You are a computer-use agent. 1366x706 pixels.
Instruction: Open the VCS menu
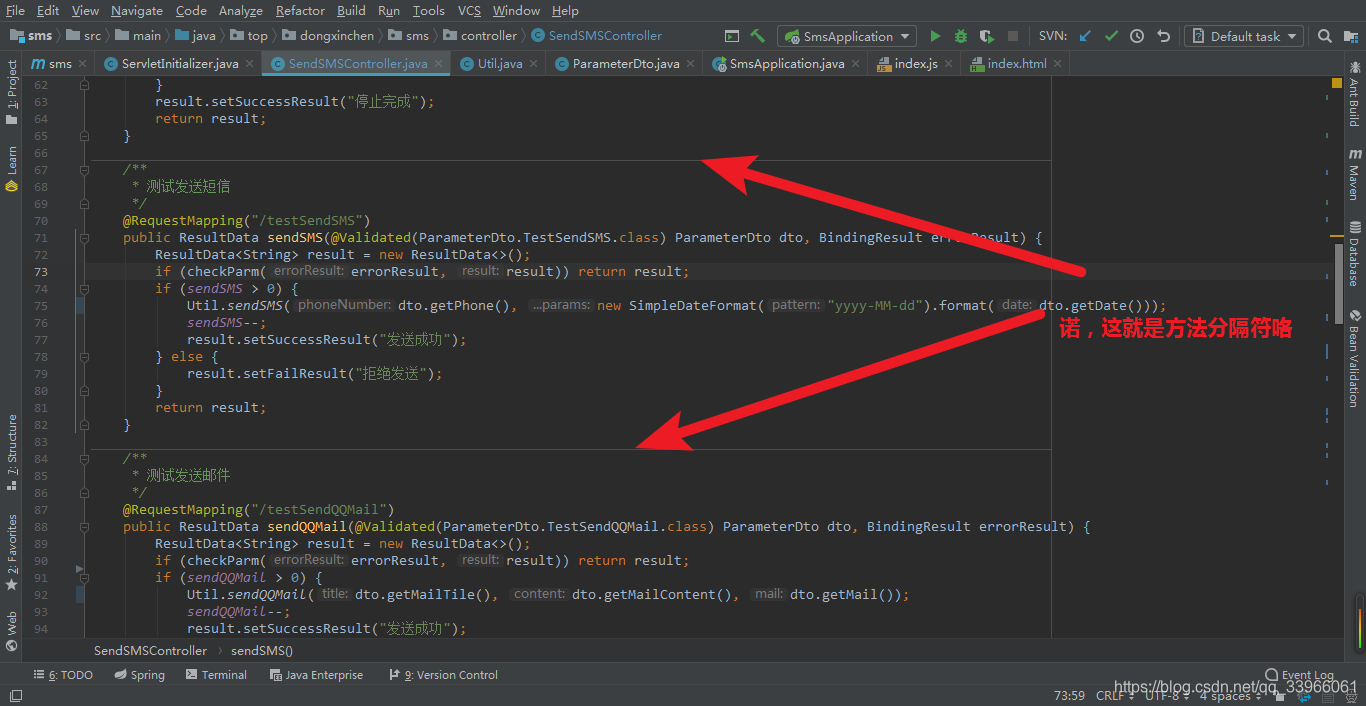469,10
